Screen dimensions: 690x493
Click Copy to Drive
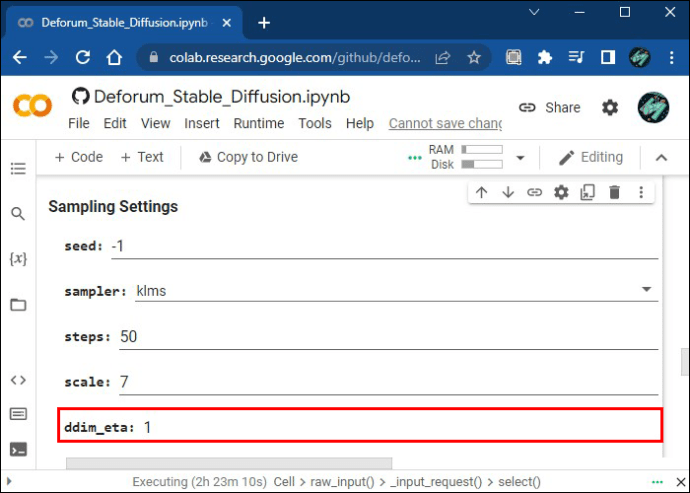click(248, 157)
